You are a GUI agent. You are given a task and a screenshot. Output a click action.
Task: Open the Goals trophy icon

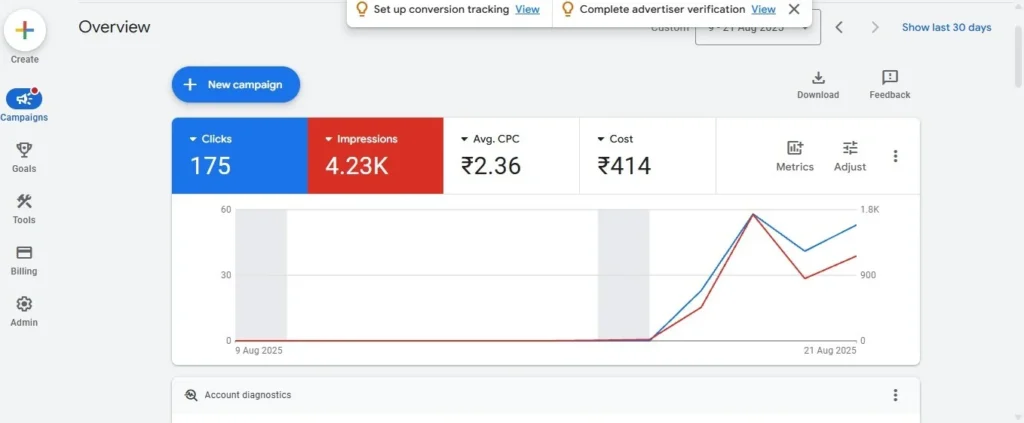pyautogui.click(x=24, y=150)
